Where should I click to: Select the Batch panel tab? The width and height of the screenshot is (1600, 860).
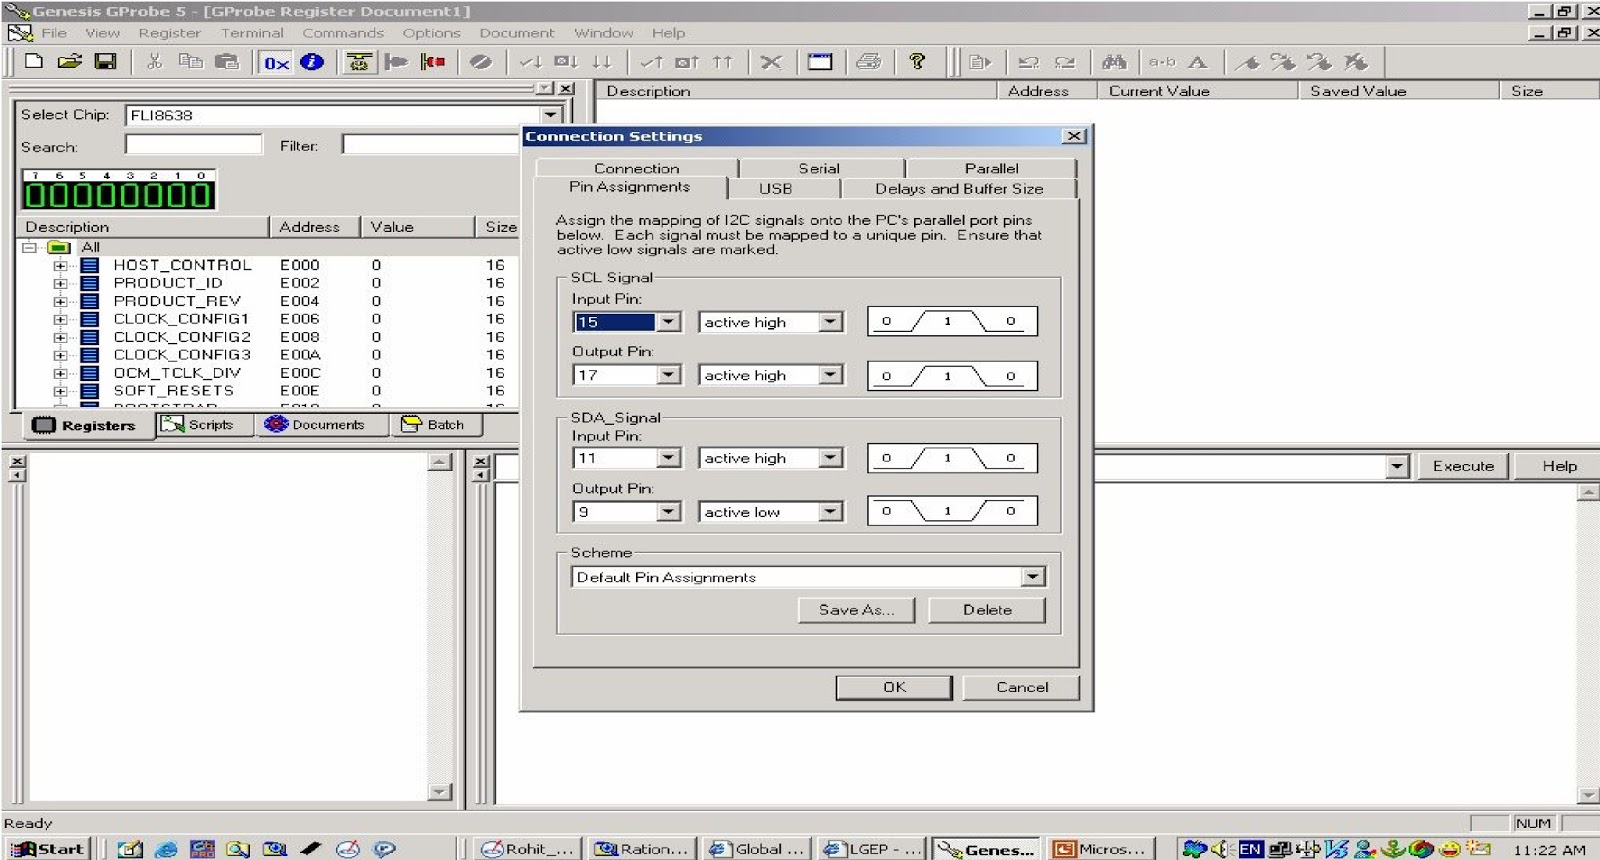434,425
